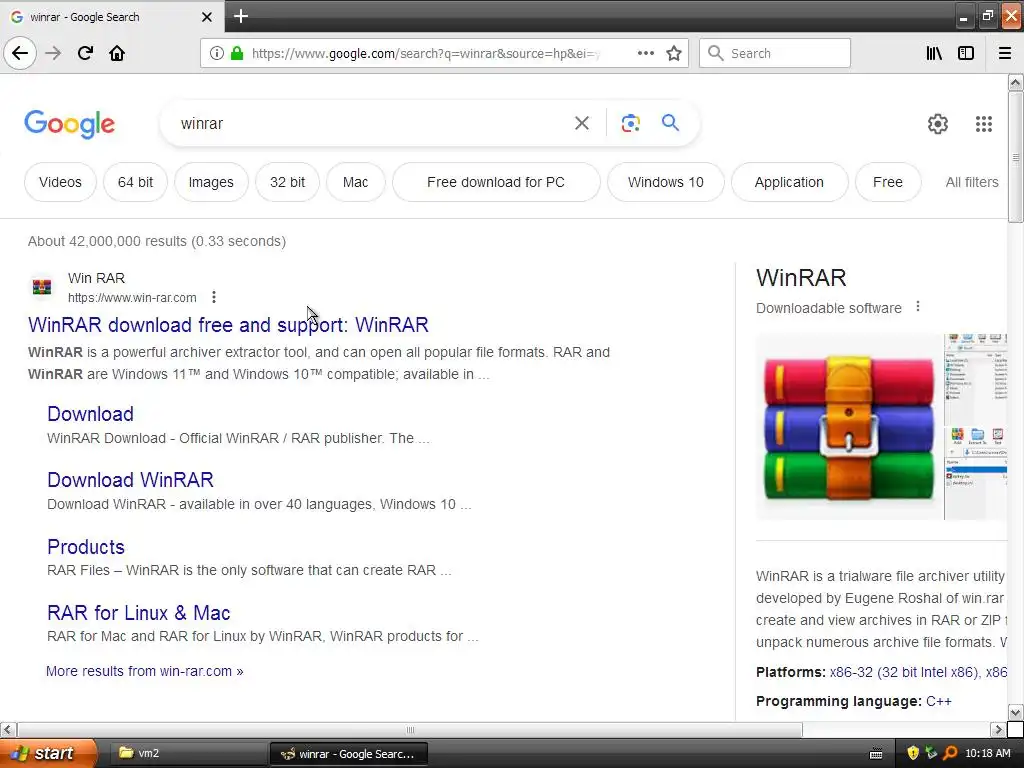The height and width of the screenshot is (768, 1024).
Task: Click the Firefox Search field
Action: [x=775, y=53]
